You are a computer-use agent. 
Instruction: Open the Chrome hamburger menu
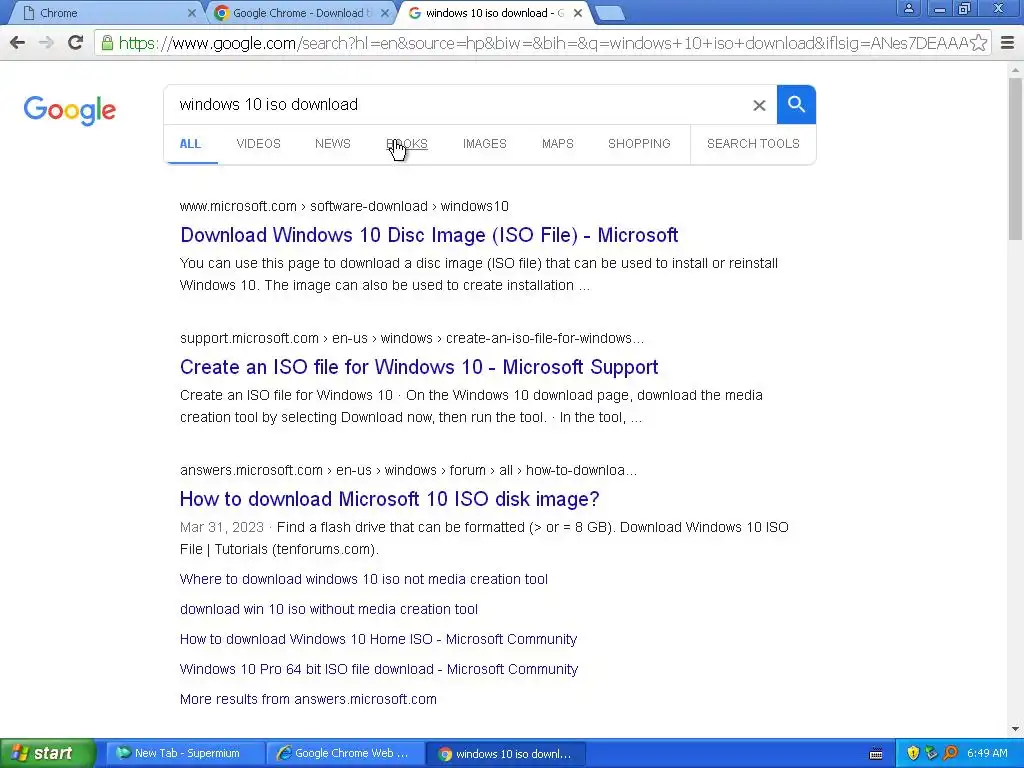click(1008, 43)
